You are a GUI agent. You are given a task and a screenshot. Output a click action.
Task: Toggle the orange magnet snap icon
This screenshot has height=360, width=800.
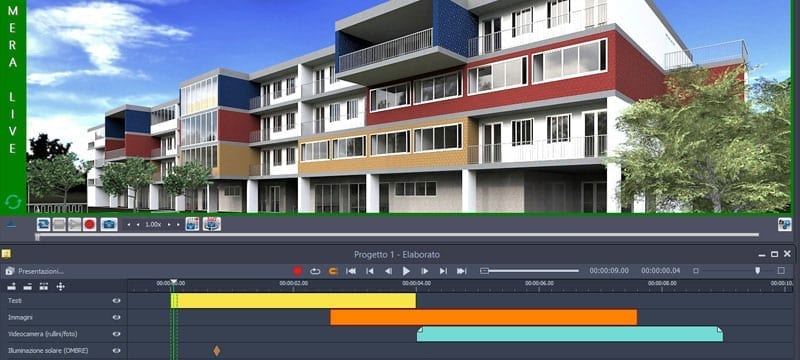(x=333, y=271)
